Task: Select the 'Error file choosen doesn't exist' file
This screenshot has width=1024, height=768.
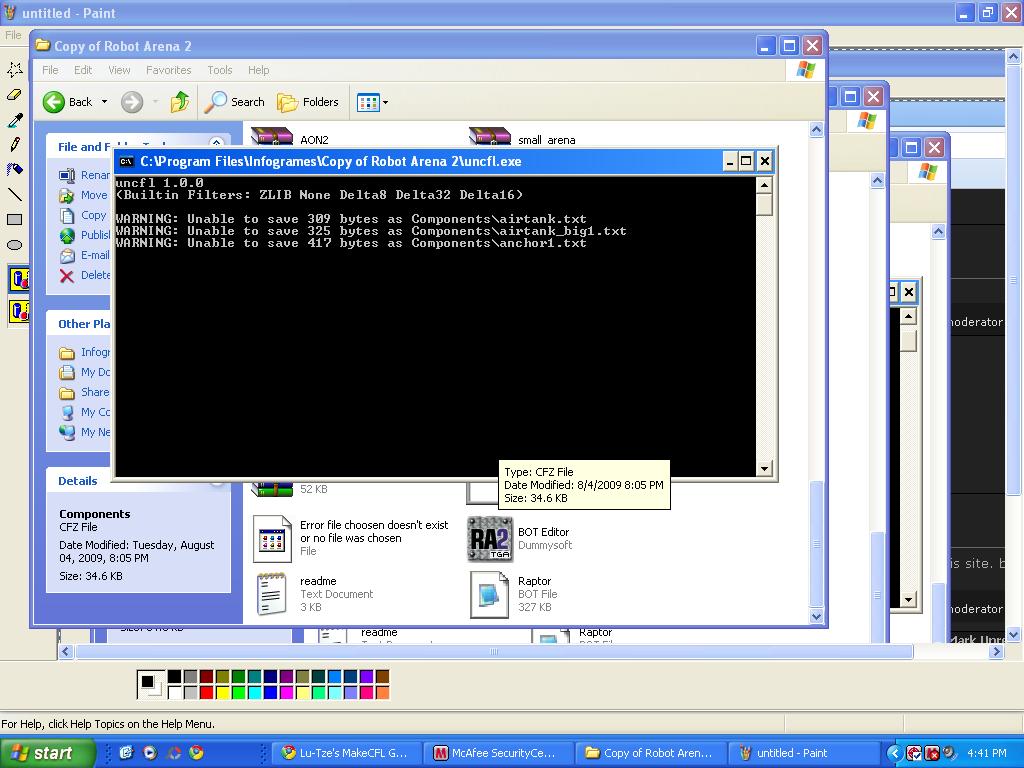Action: [x=351, y=538]
